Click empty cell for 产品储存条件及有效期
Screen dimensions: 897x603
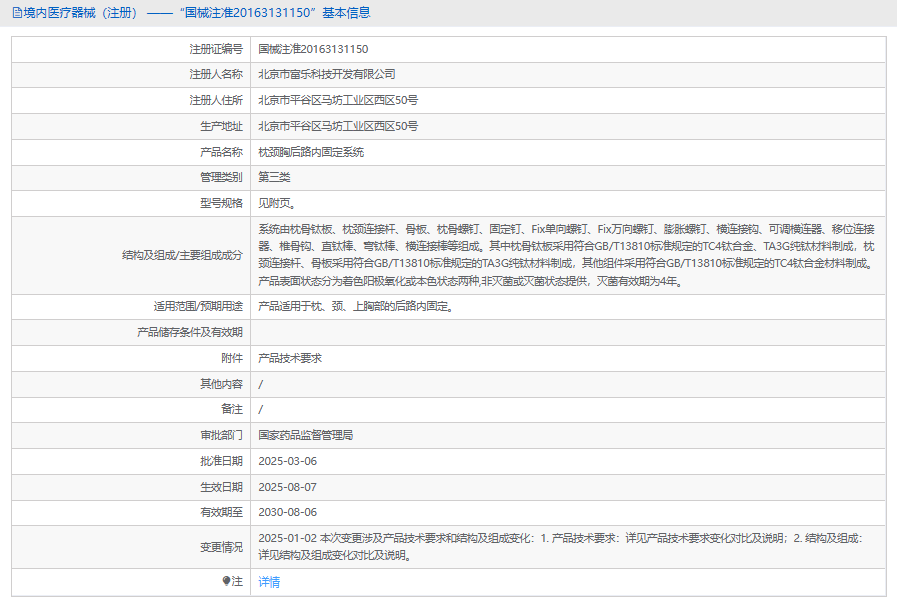(566, 332)
